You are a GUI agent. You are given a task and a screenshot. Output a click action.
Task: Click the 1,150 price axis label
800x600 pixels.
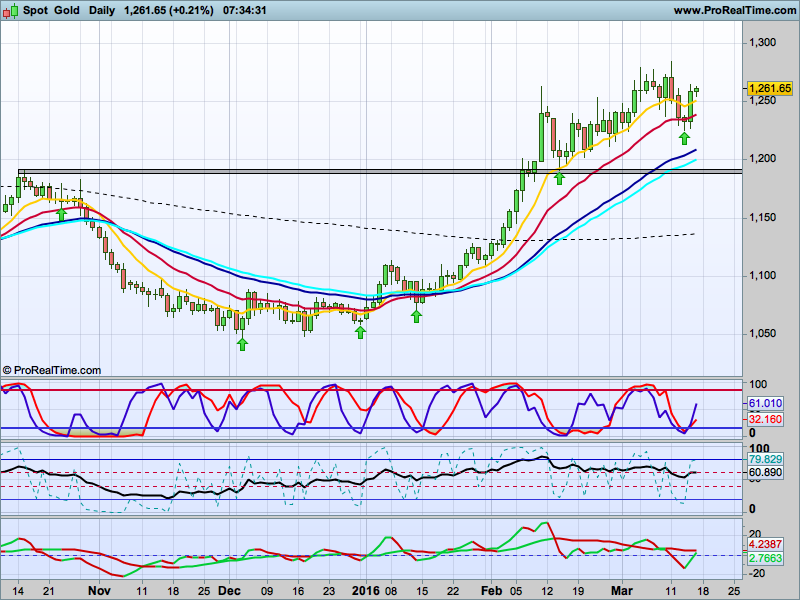(x=762, y=217)
